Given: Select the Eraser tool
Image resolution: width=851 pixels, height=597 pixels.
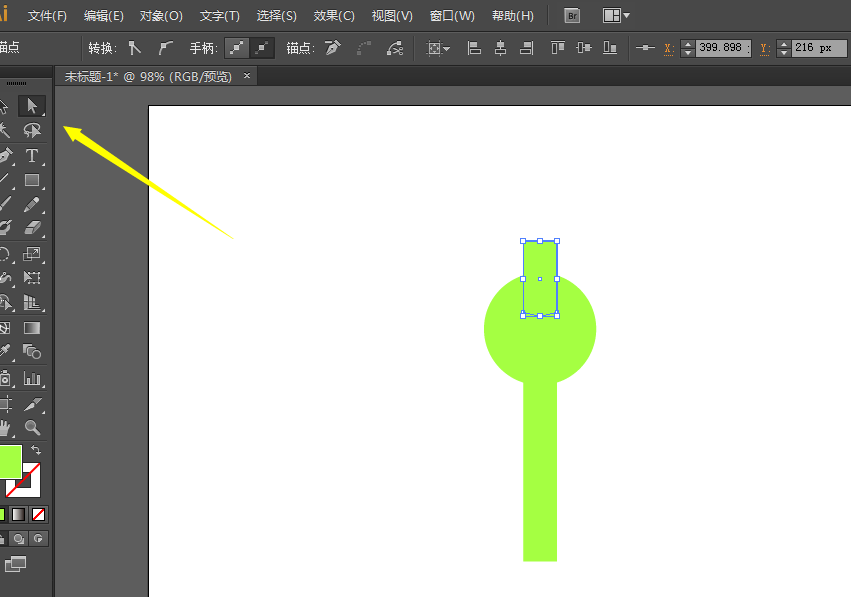Looking at the screenshot, I should 32,229.
